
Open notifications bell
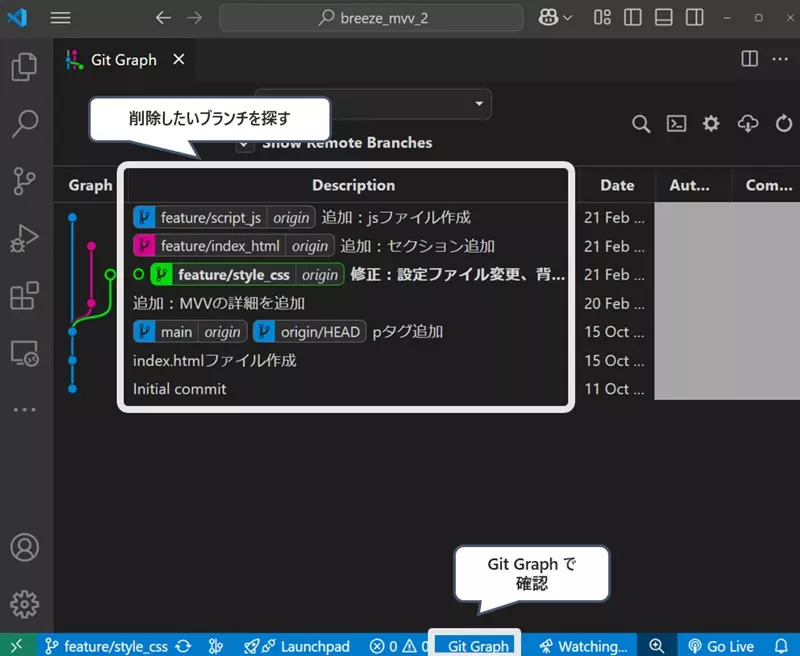pyautogui.click(x=781, y=646)
